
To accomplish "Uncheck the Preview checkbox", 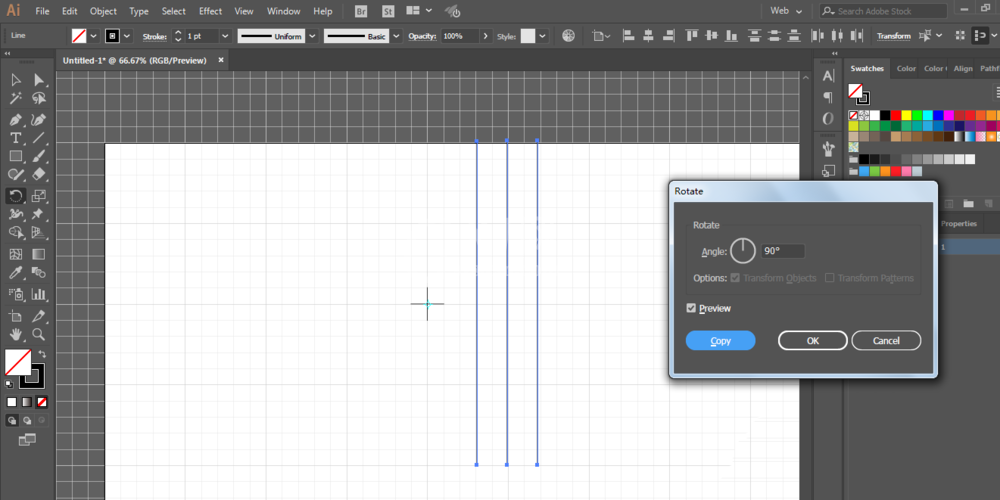I will click(x=691, y=309).
